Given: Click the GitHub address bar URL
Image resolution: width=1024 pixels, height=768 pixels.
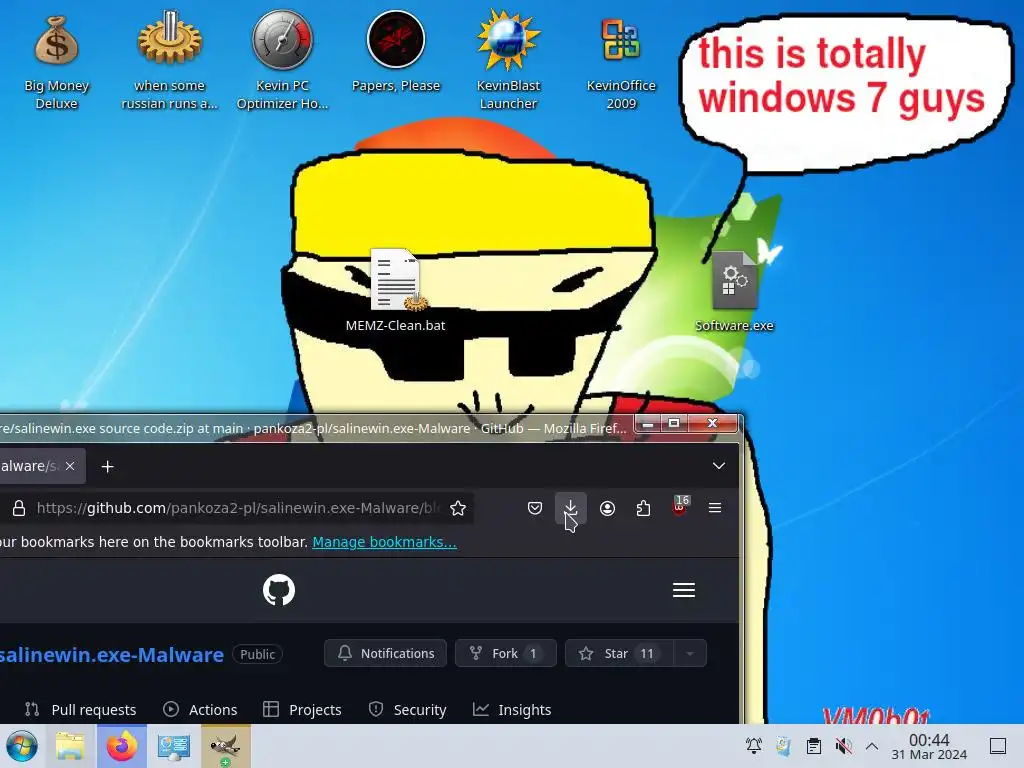Looking at the screenshot, I should point(238,508).
